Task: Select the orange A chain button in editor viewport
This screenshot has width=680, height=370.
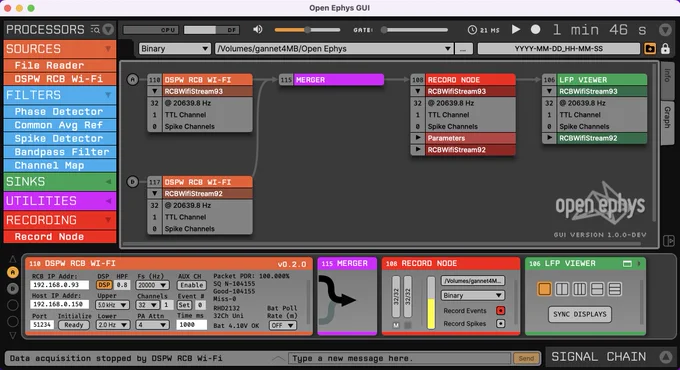Action: click(13, 272)
